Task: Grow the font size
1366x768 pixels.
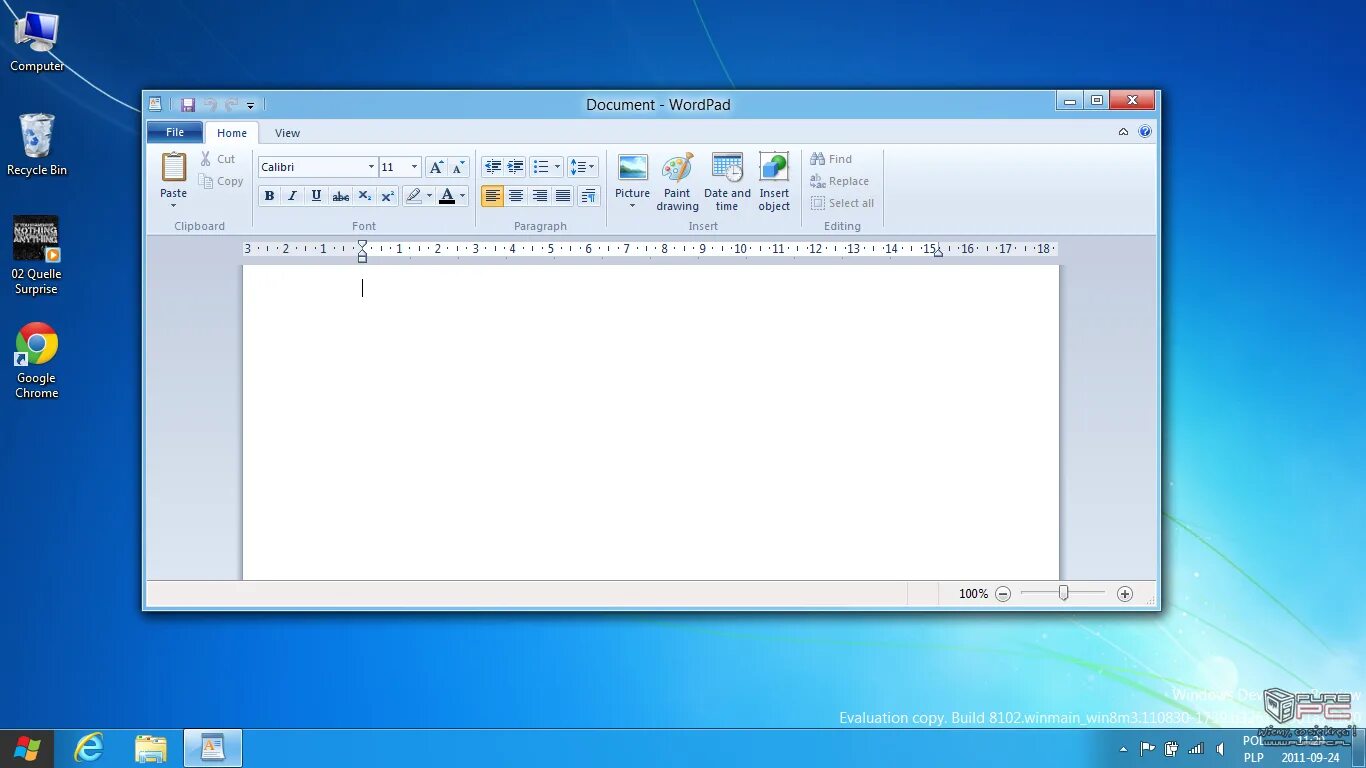Action: coord(436,167)
